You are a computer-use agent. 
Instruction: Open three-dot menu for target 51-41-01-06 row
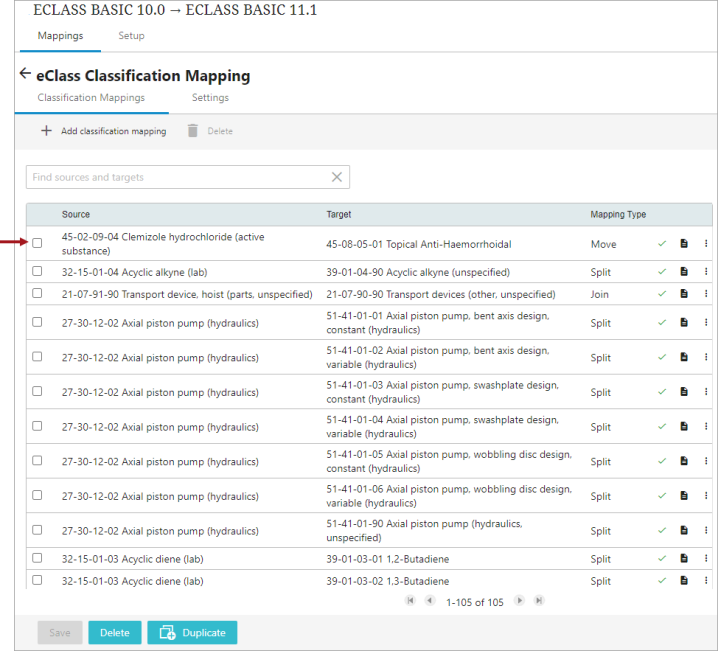coord(706,495)
